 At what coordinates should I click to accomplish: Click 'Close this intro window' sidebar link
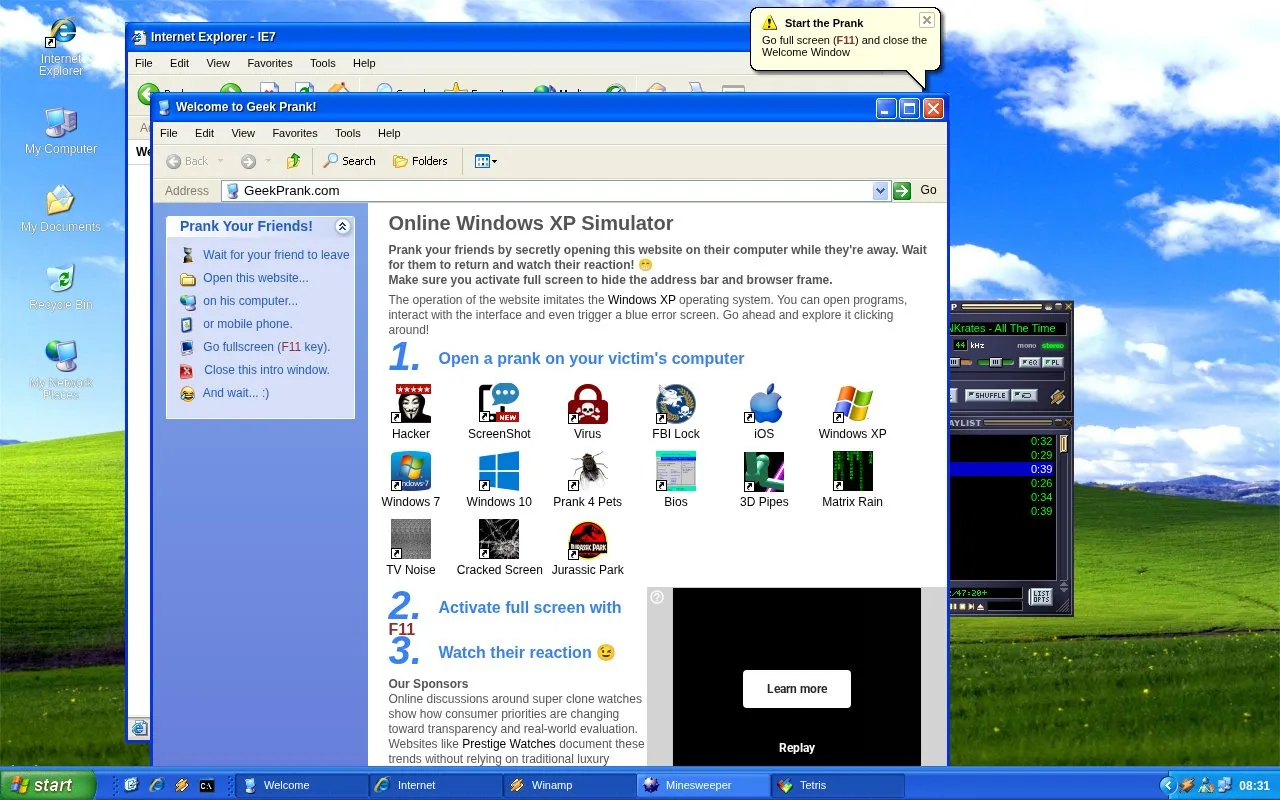[267, 370]
